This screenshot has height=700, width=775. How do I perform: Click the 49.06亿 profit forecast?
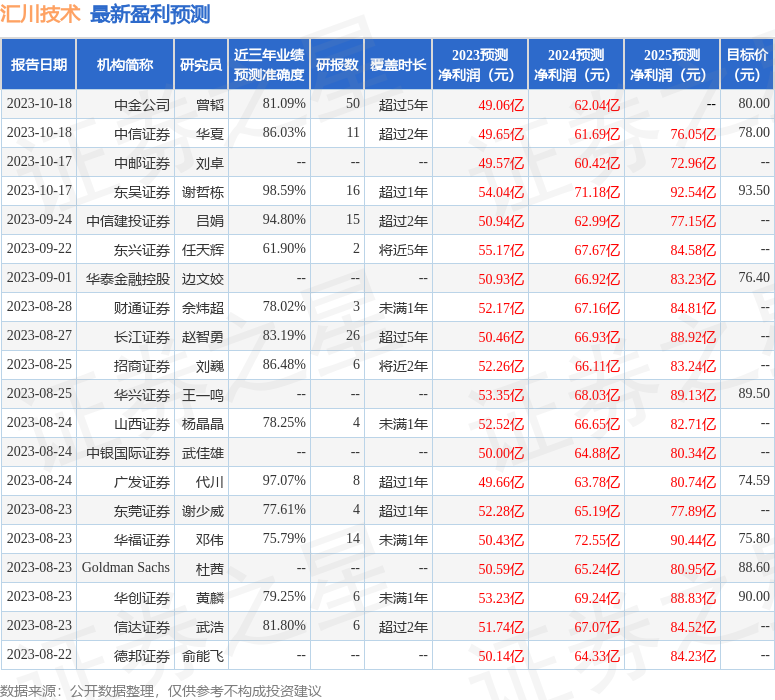501,105
